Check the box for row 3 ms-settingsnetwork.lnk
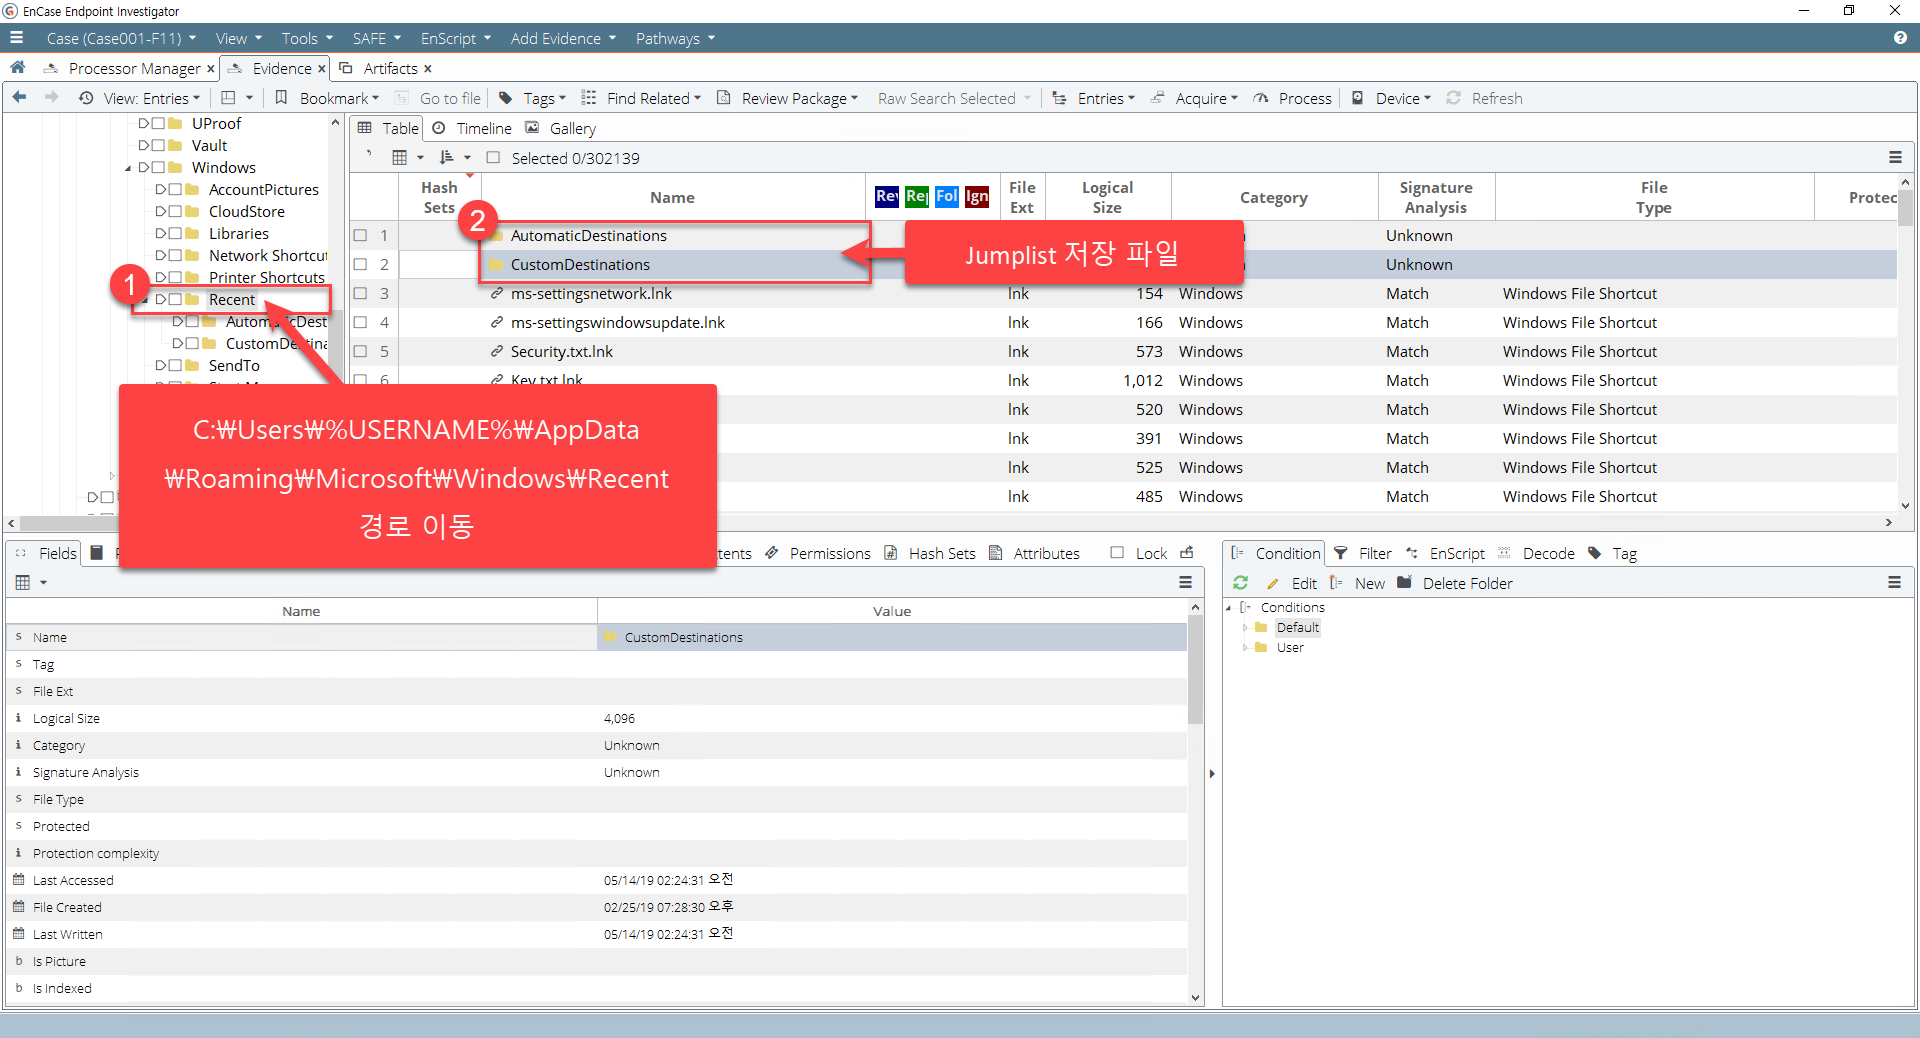Screen dimensions: 1920x1038 tap(360, 294)
